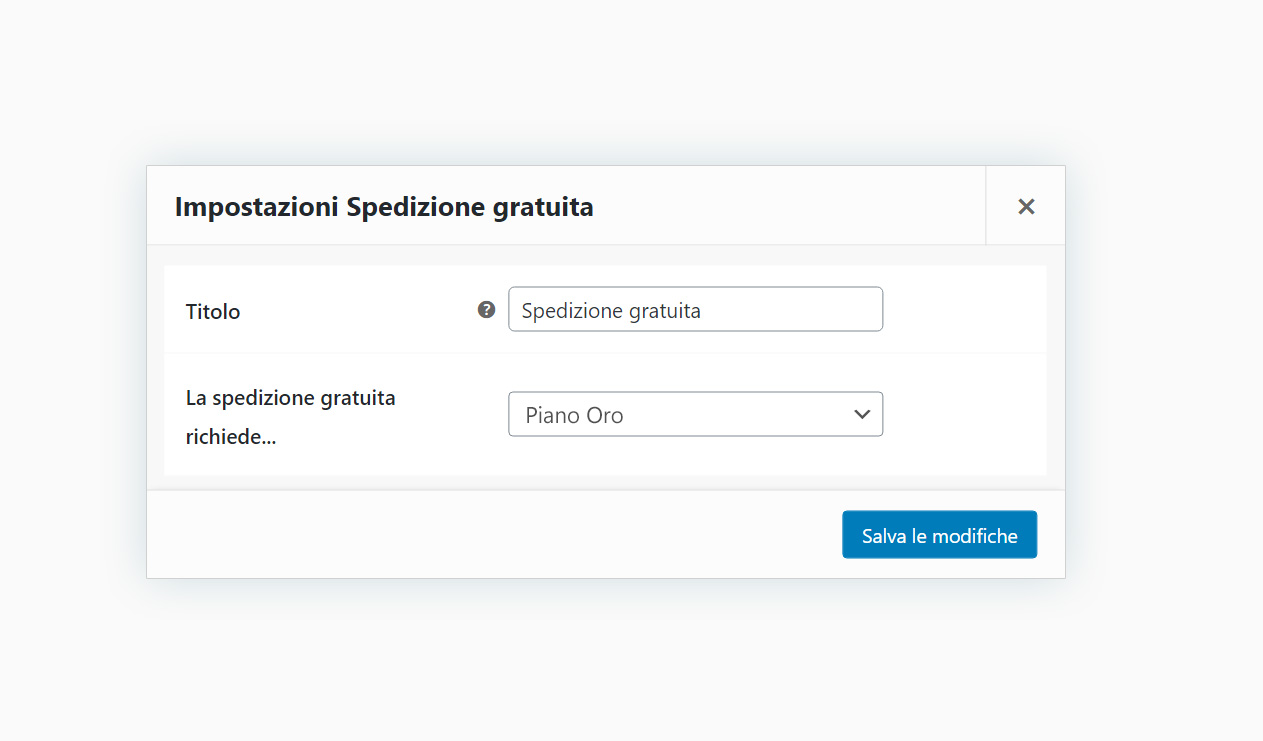Focus the shipping method title input

695,310
